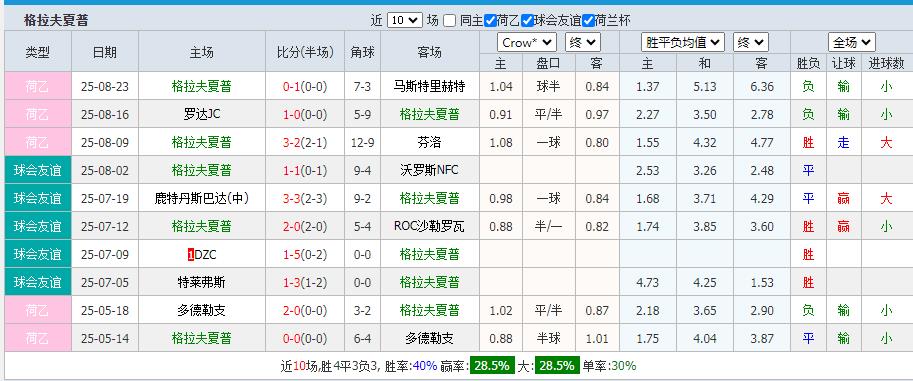Screen dimensions: 913x381
Task: Open the 罗达JC home team link
Action: (201, 115)
